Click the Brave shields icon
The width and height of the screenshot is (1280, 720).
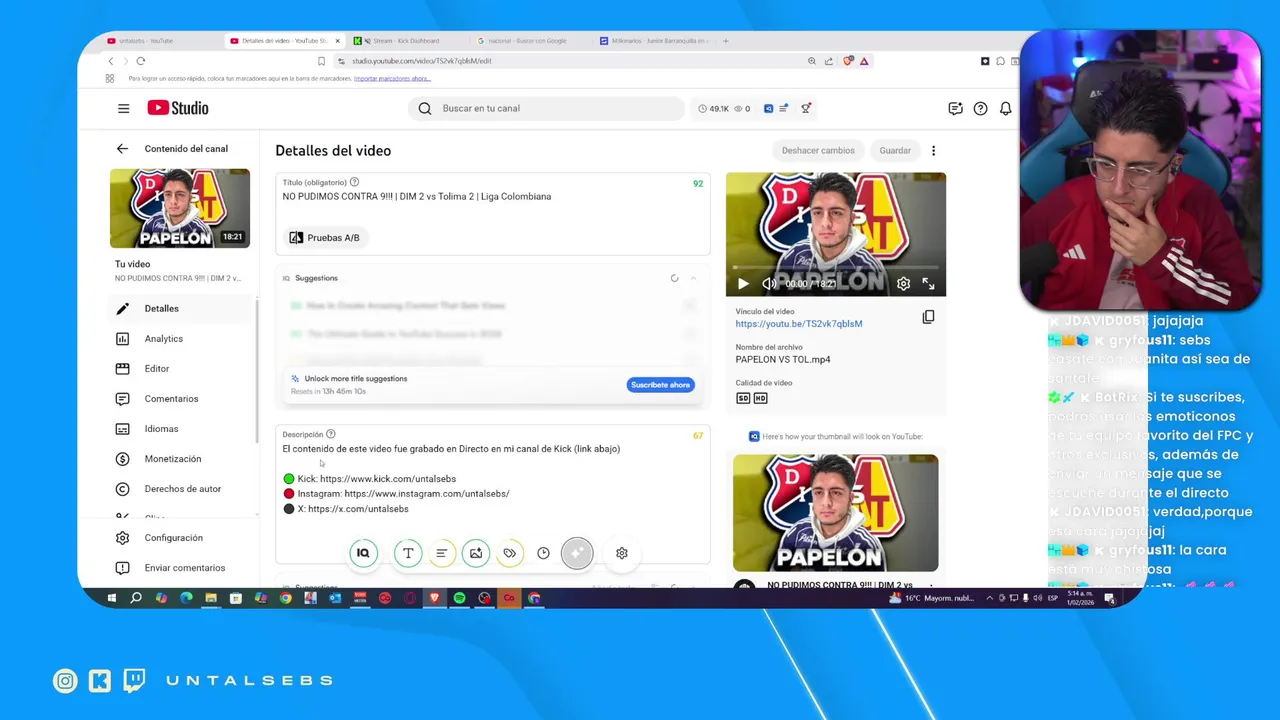point(848,61)
